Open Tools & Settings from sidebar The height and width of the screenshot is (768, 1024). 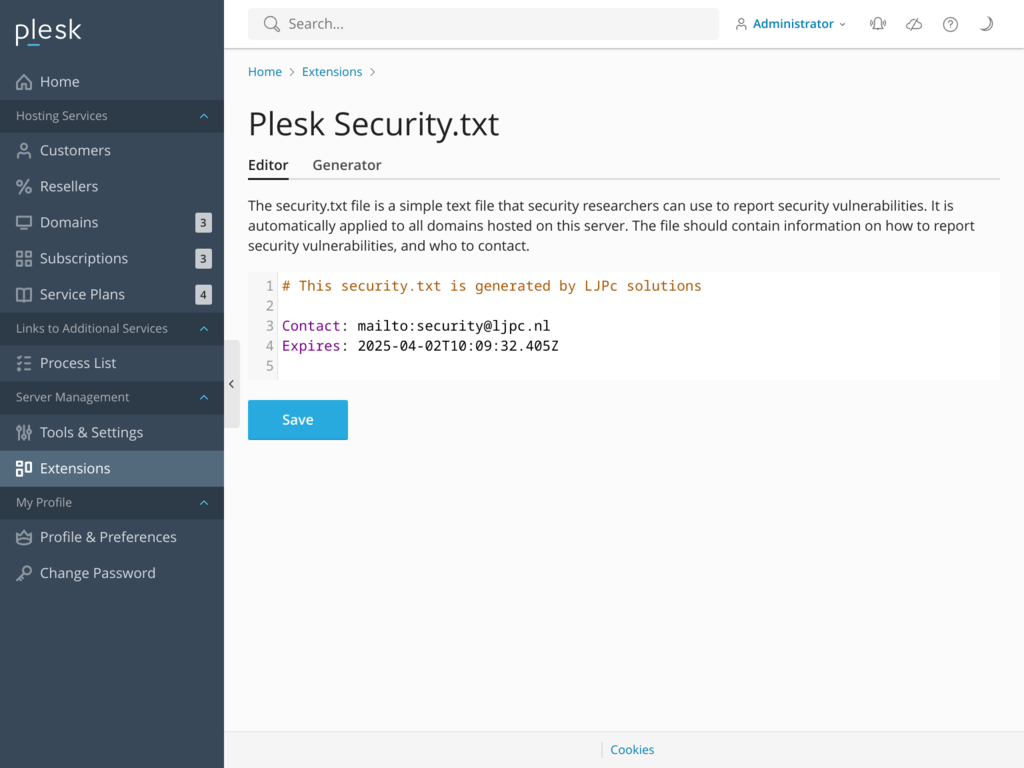[91, 432]
